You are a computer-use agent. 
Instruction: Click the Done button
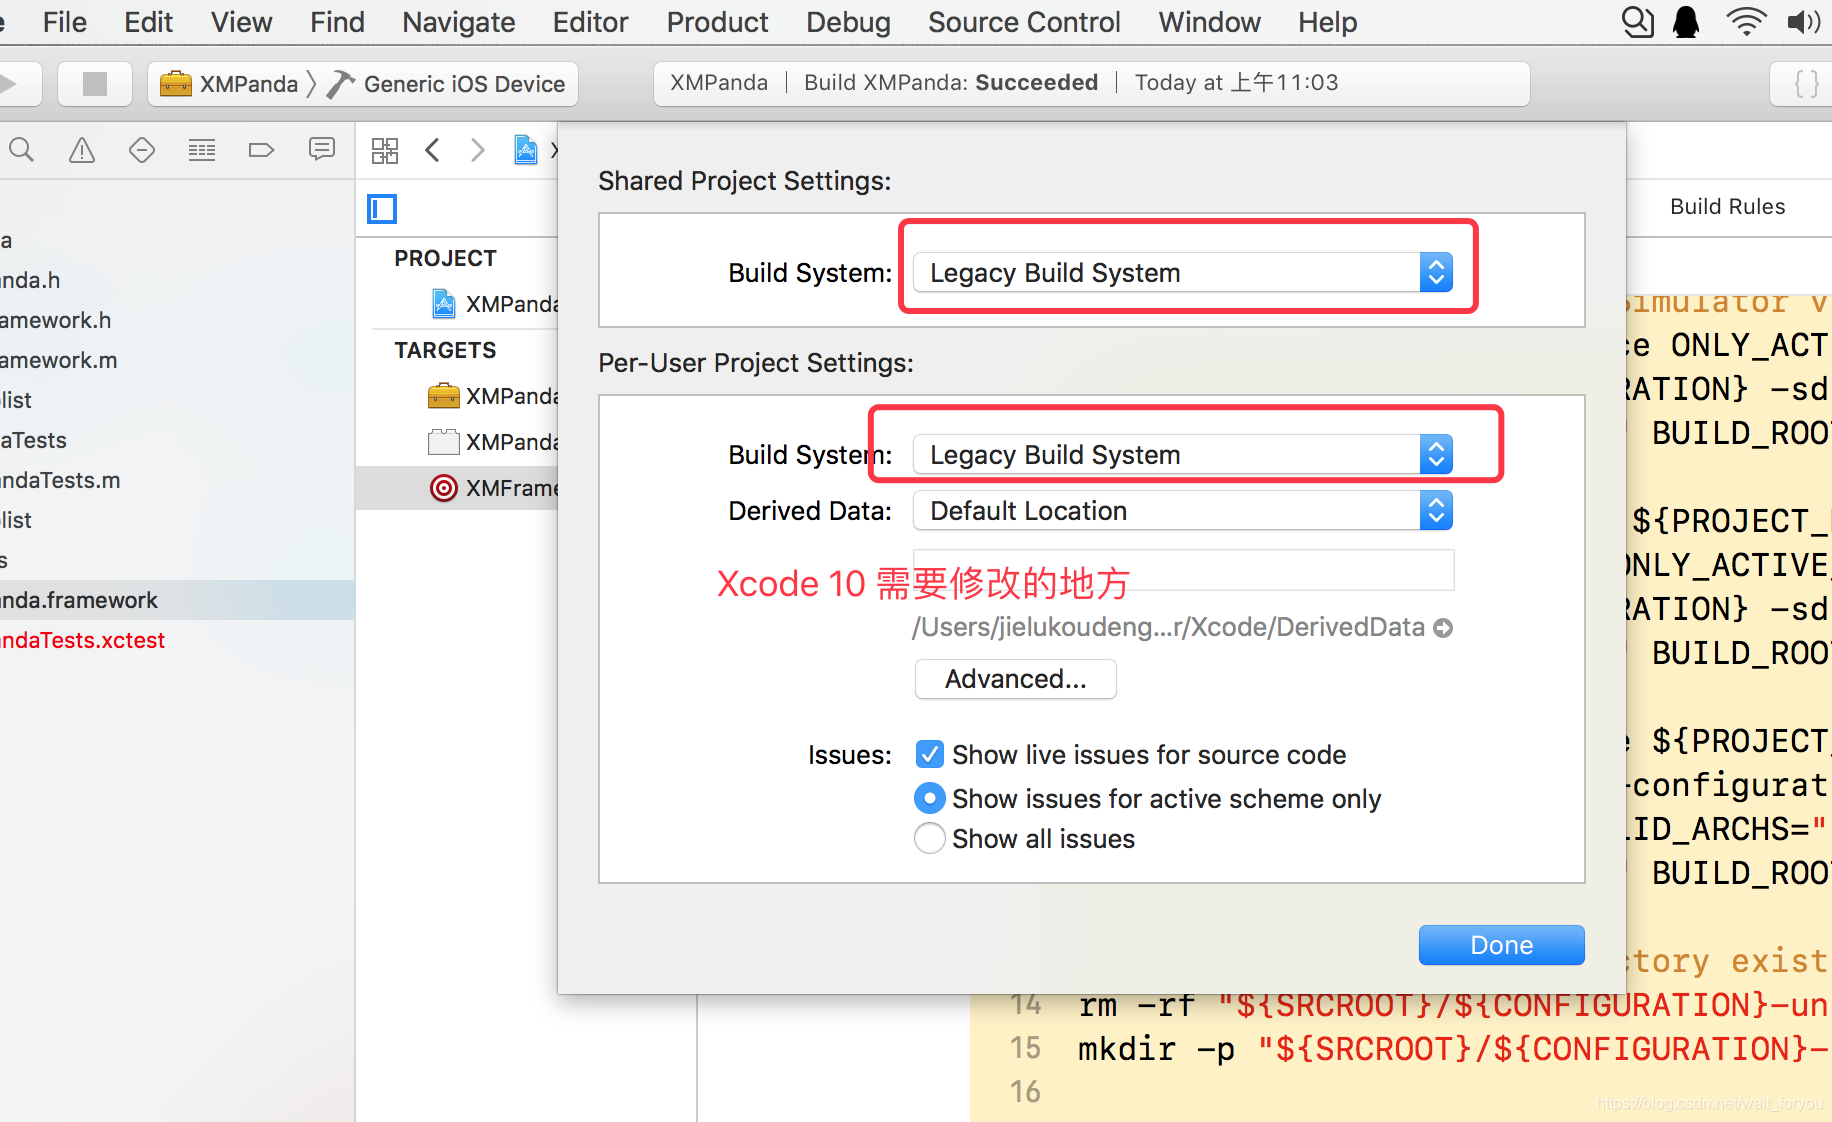tap(1501, 945)
